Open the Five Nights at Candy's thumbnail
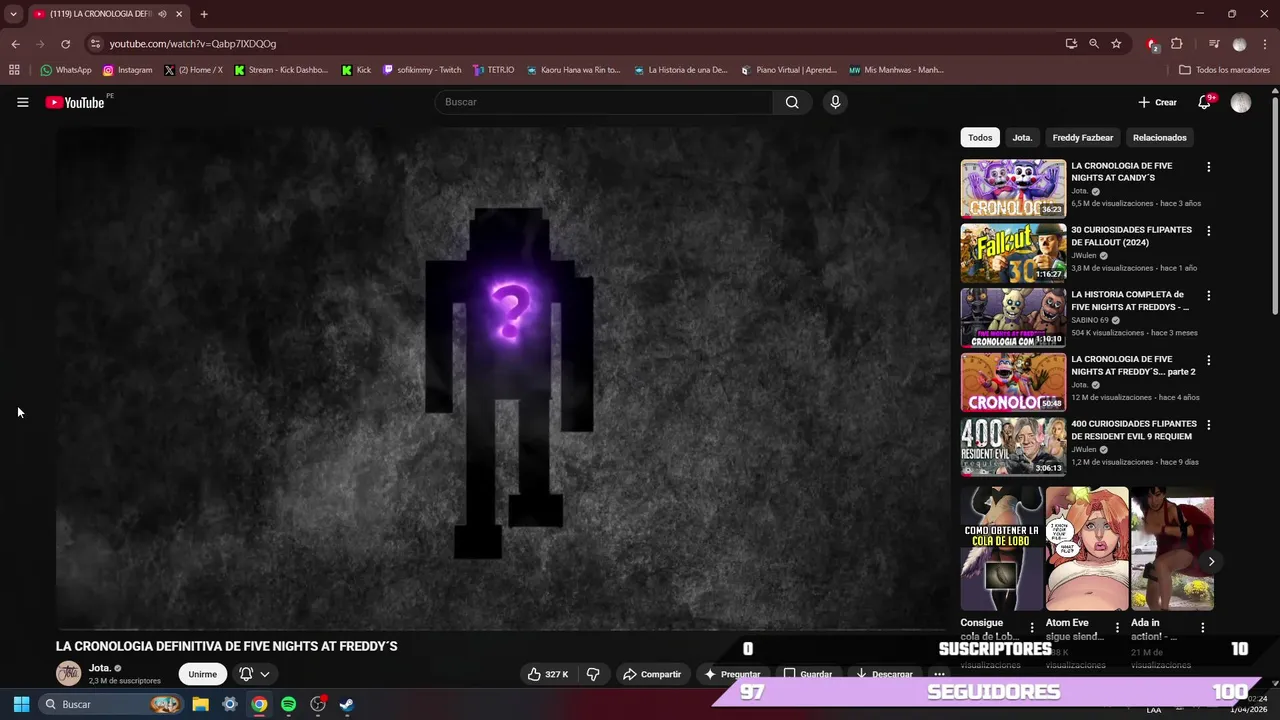This screenshot has width=1280, height=720. click(x=1013, y=188)
